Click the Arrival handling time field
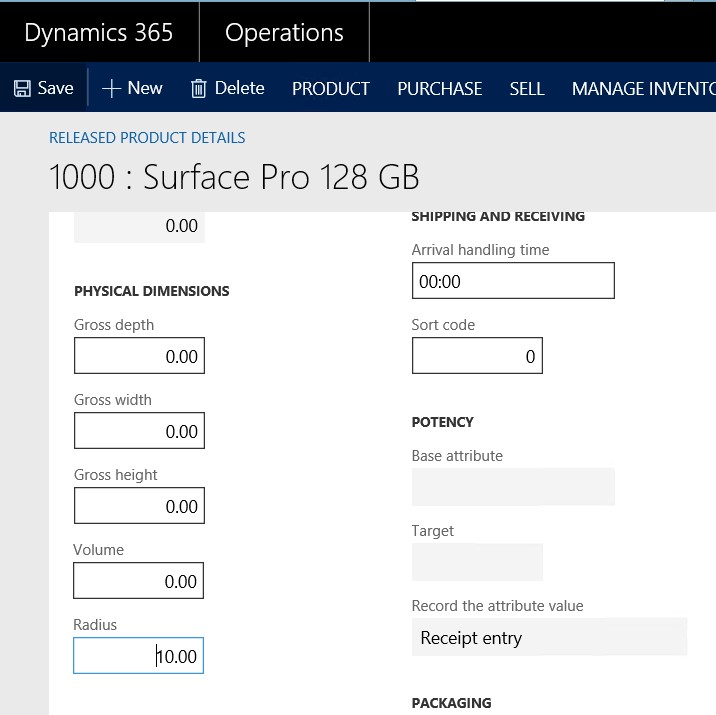 pyautogui.click(x=513, y=282)
